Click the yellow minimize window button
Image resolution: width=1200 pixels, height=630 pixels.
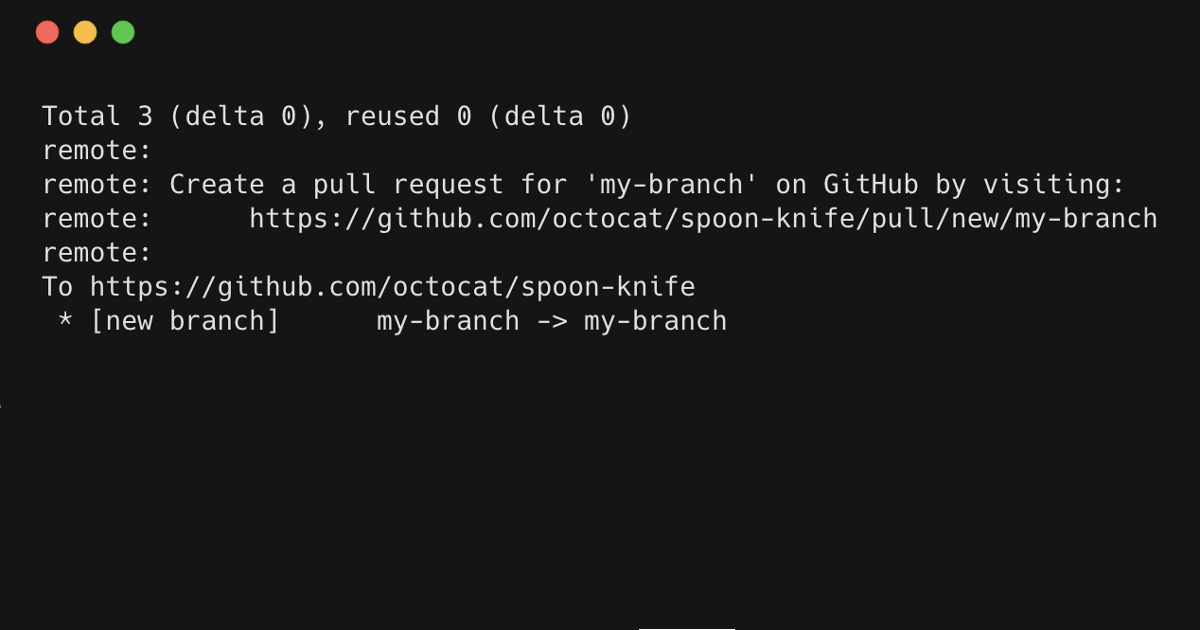click(85, 32)
